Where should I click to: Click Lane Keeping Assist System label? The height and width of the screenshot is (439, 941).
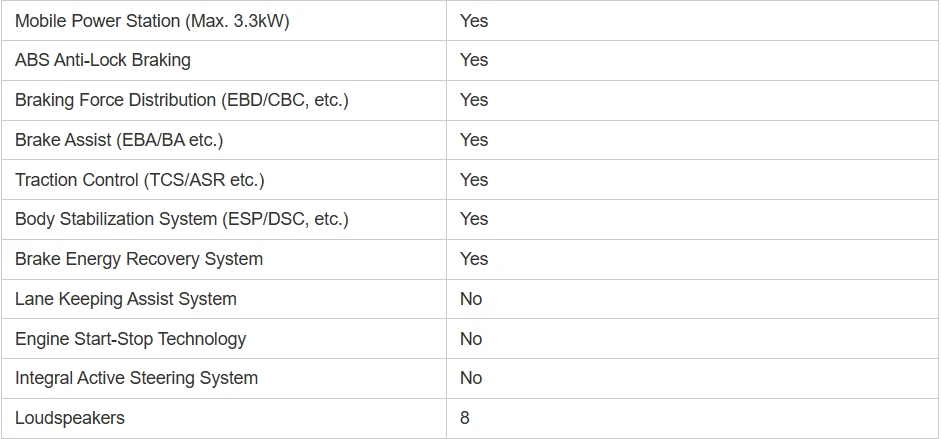tap(125, 299)
